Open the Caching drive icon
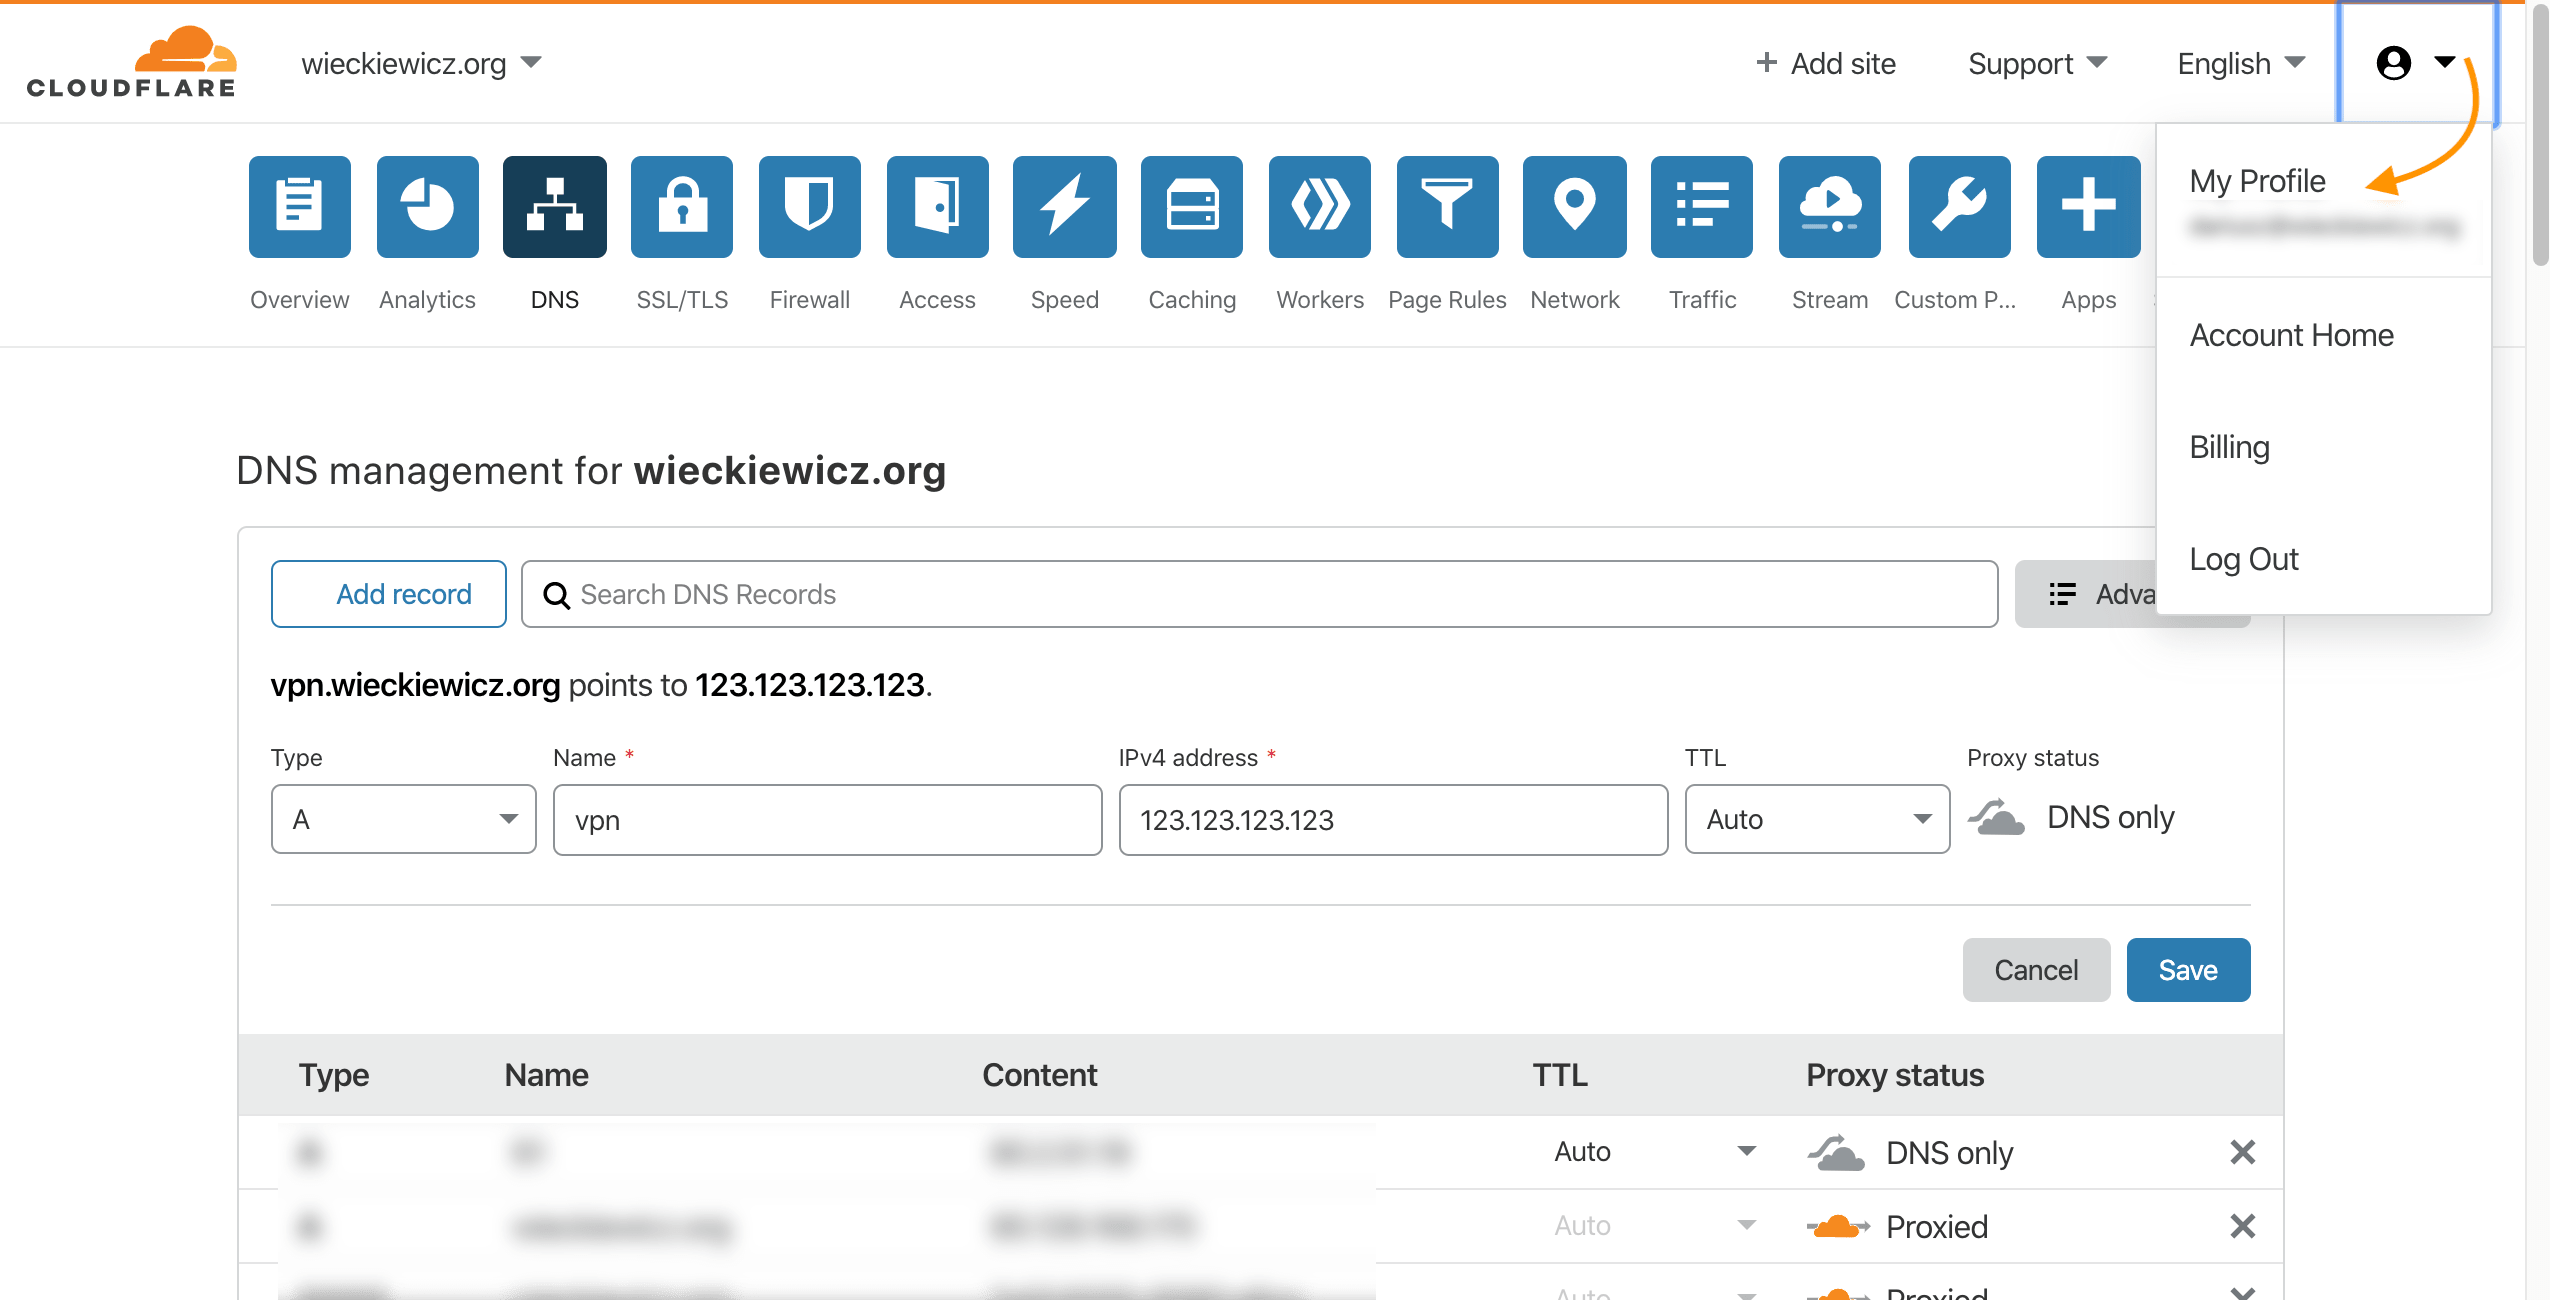 (x=1192, y=207)
